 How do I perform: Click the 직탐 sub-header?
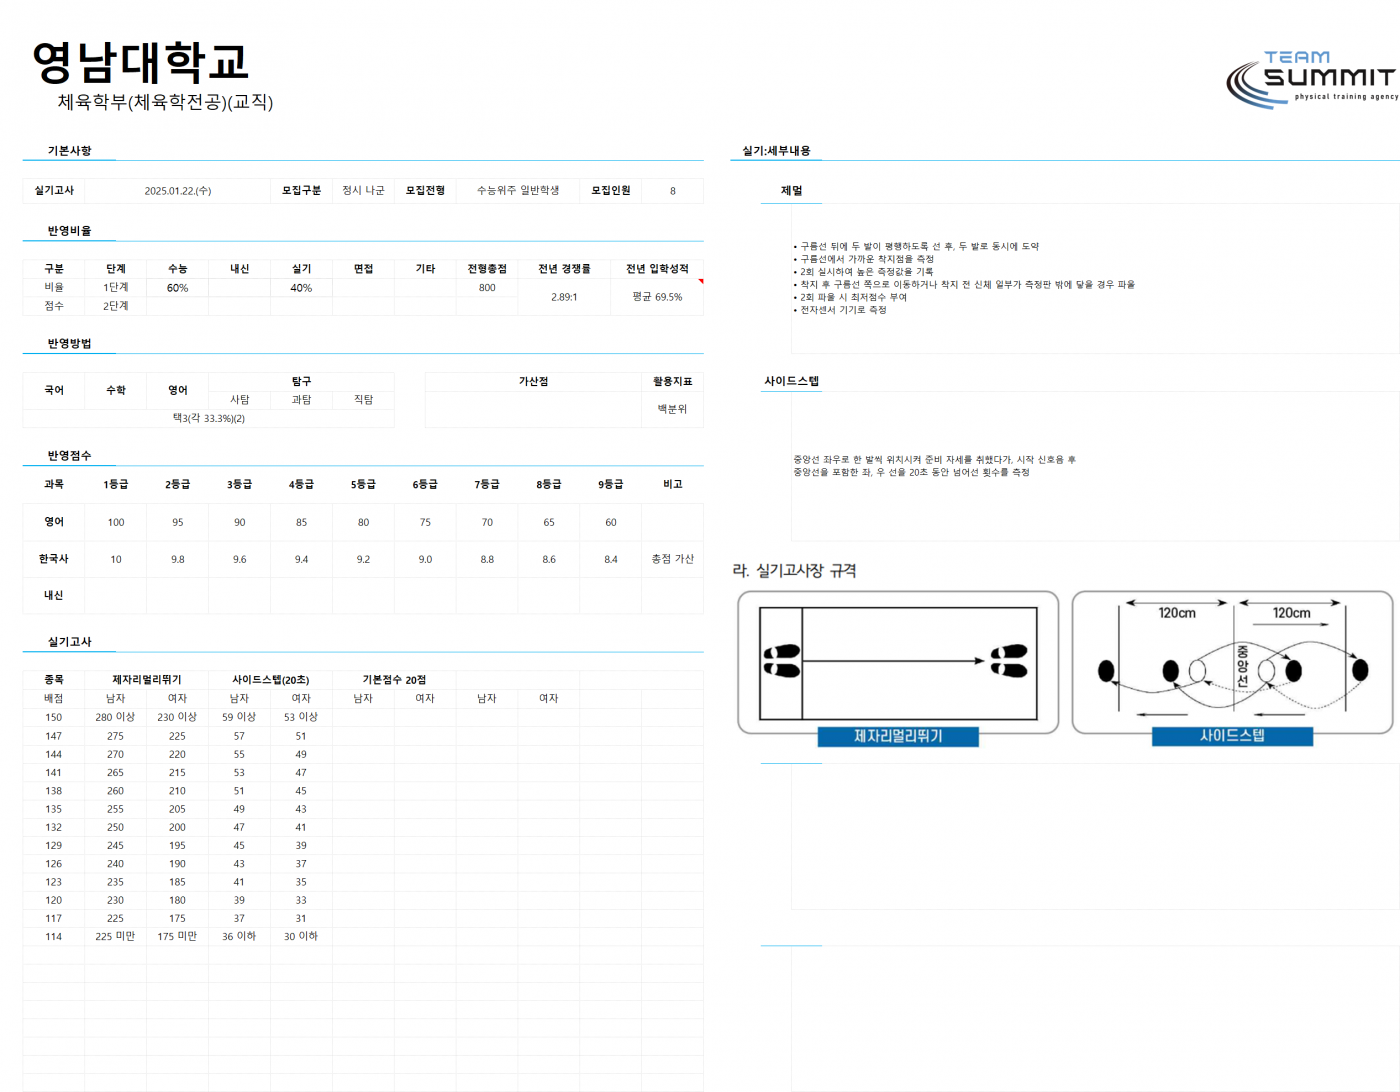363,400
